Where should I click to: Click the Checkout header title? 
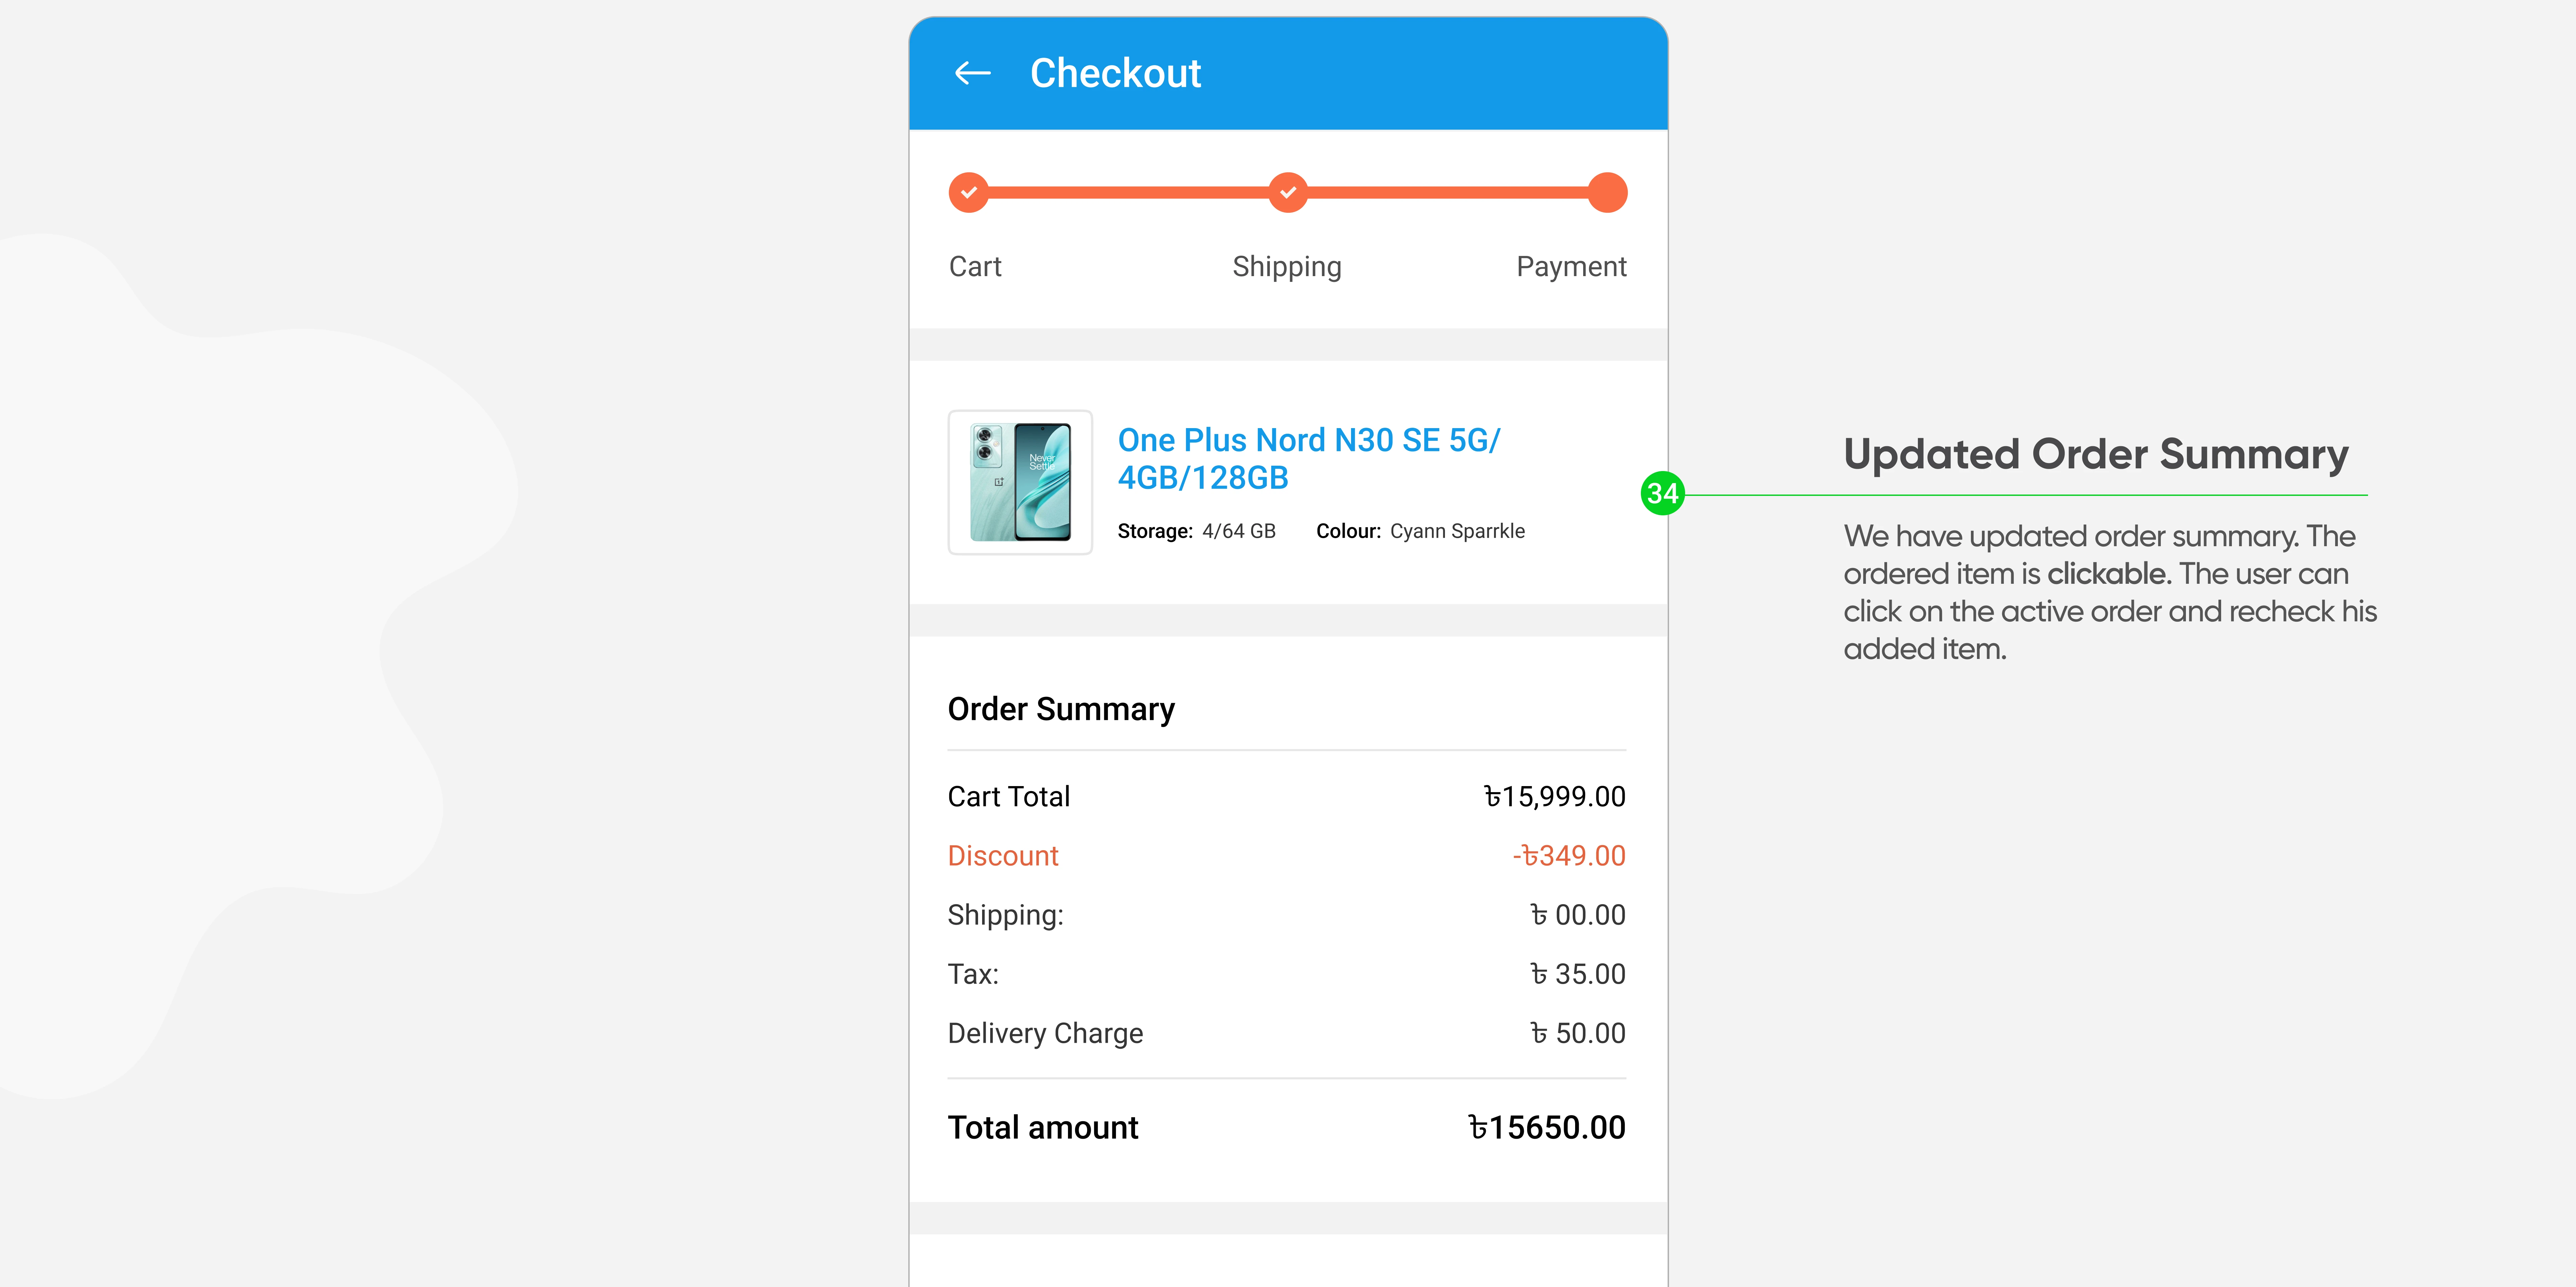pos(1115,73)
